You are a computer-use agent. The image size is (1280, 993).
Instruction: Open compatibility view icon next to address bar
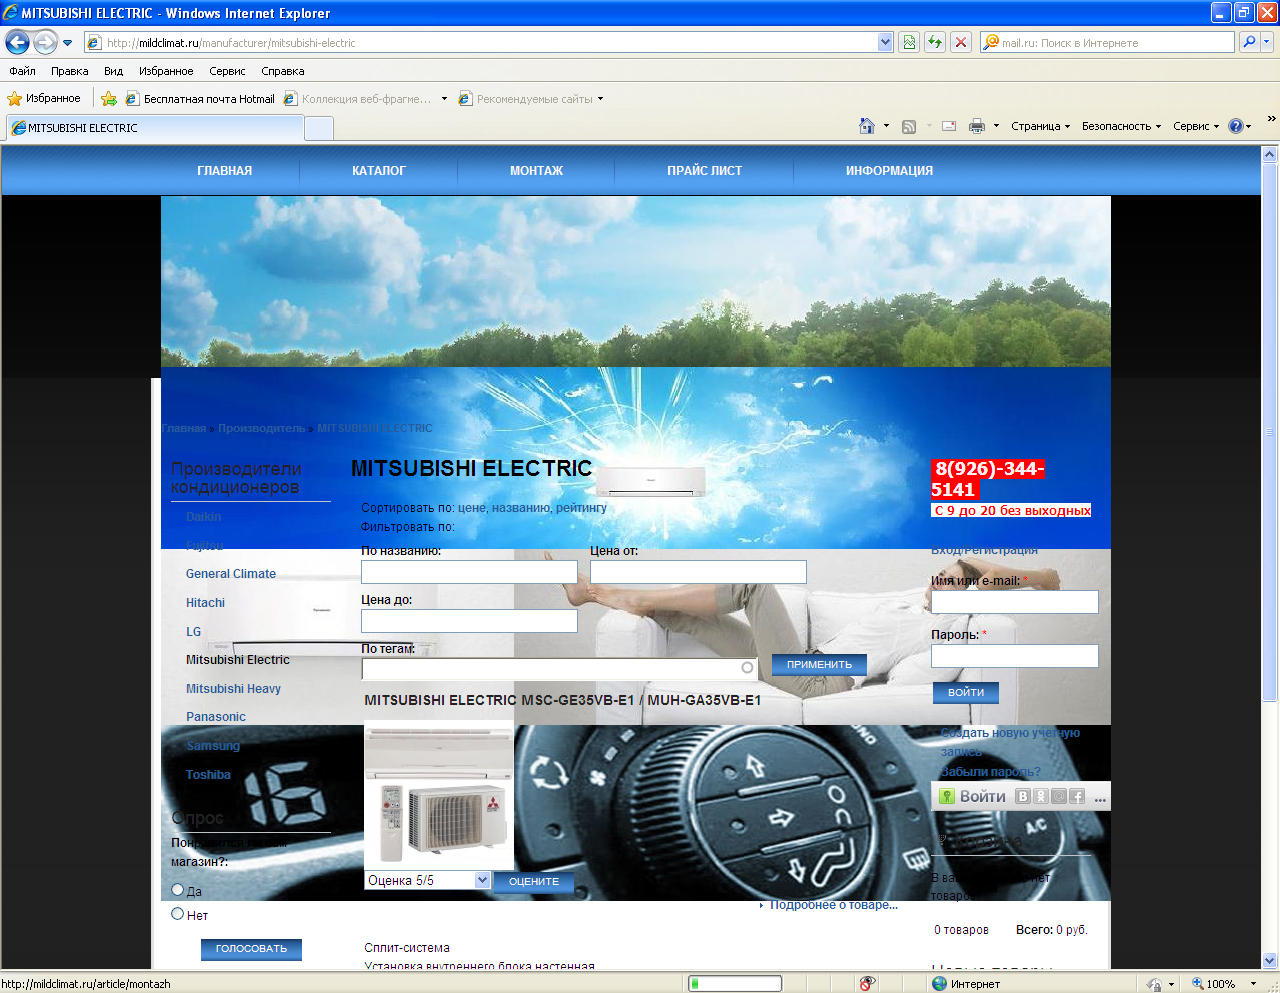[x=909, y=42]
